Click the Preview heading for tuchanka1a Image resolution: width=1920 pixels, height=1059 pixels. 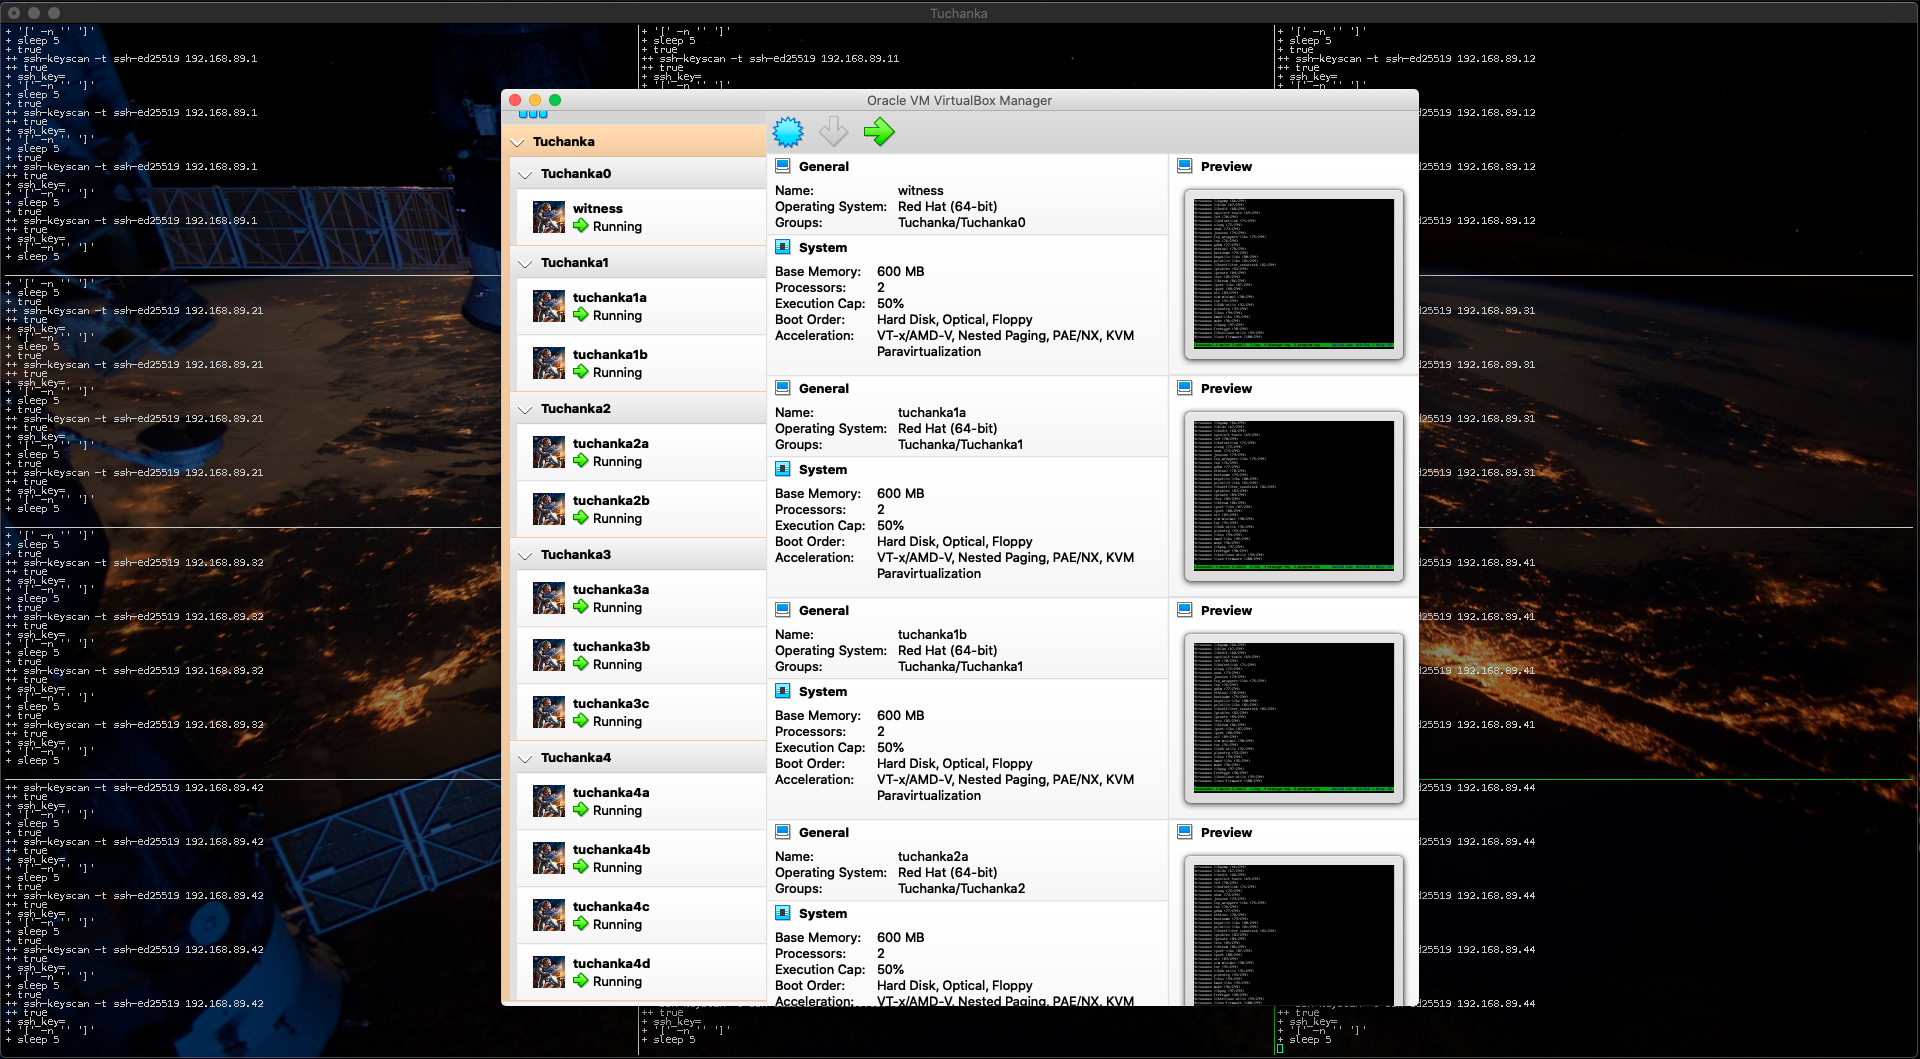[x=1226, y=388]
